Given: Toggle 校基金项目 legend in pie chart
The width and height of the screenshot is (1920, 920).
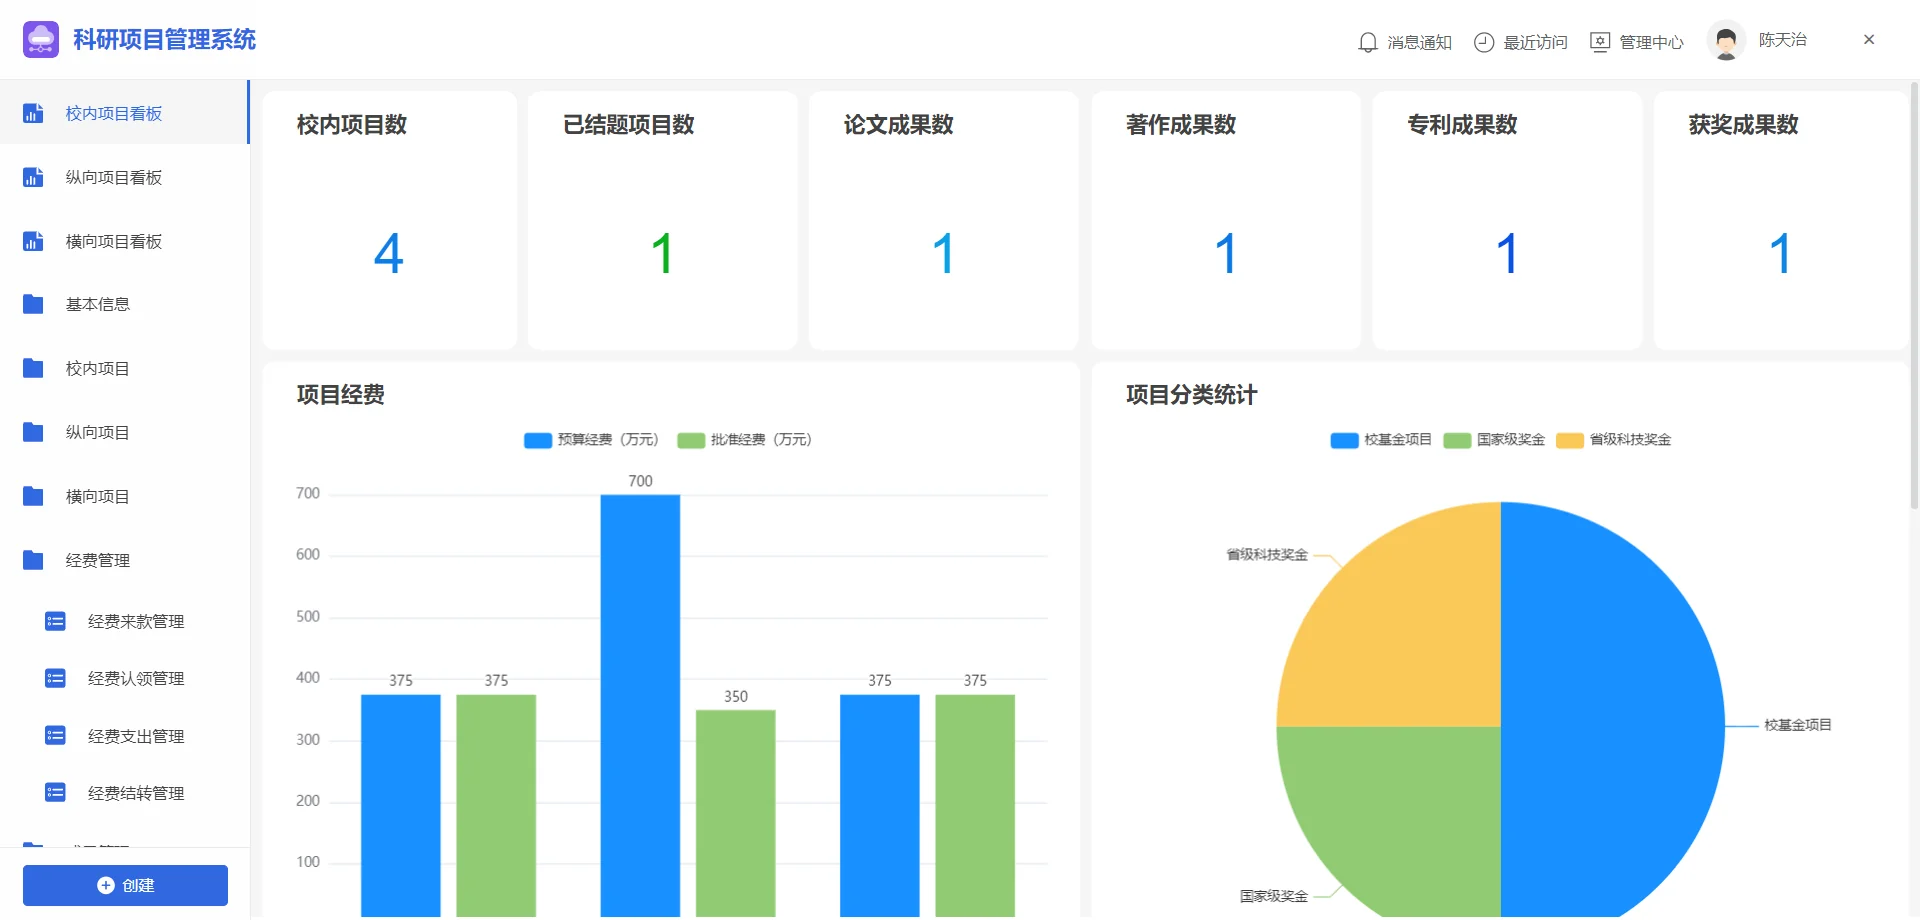Looking at the screenshot, I should point(1381,440).
